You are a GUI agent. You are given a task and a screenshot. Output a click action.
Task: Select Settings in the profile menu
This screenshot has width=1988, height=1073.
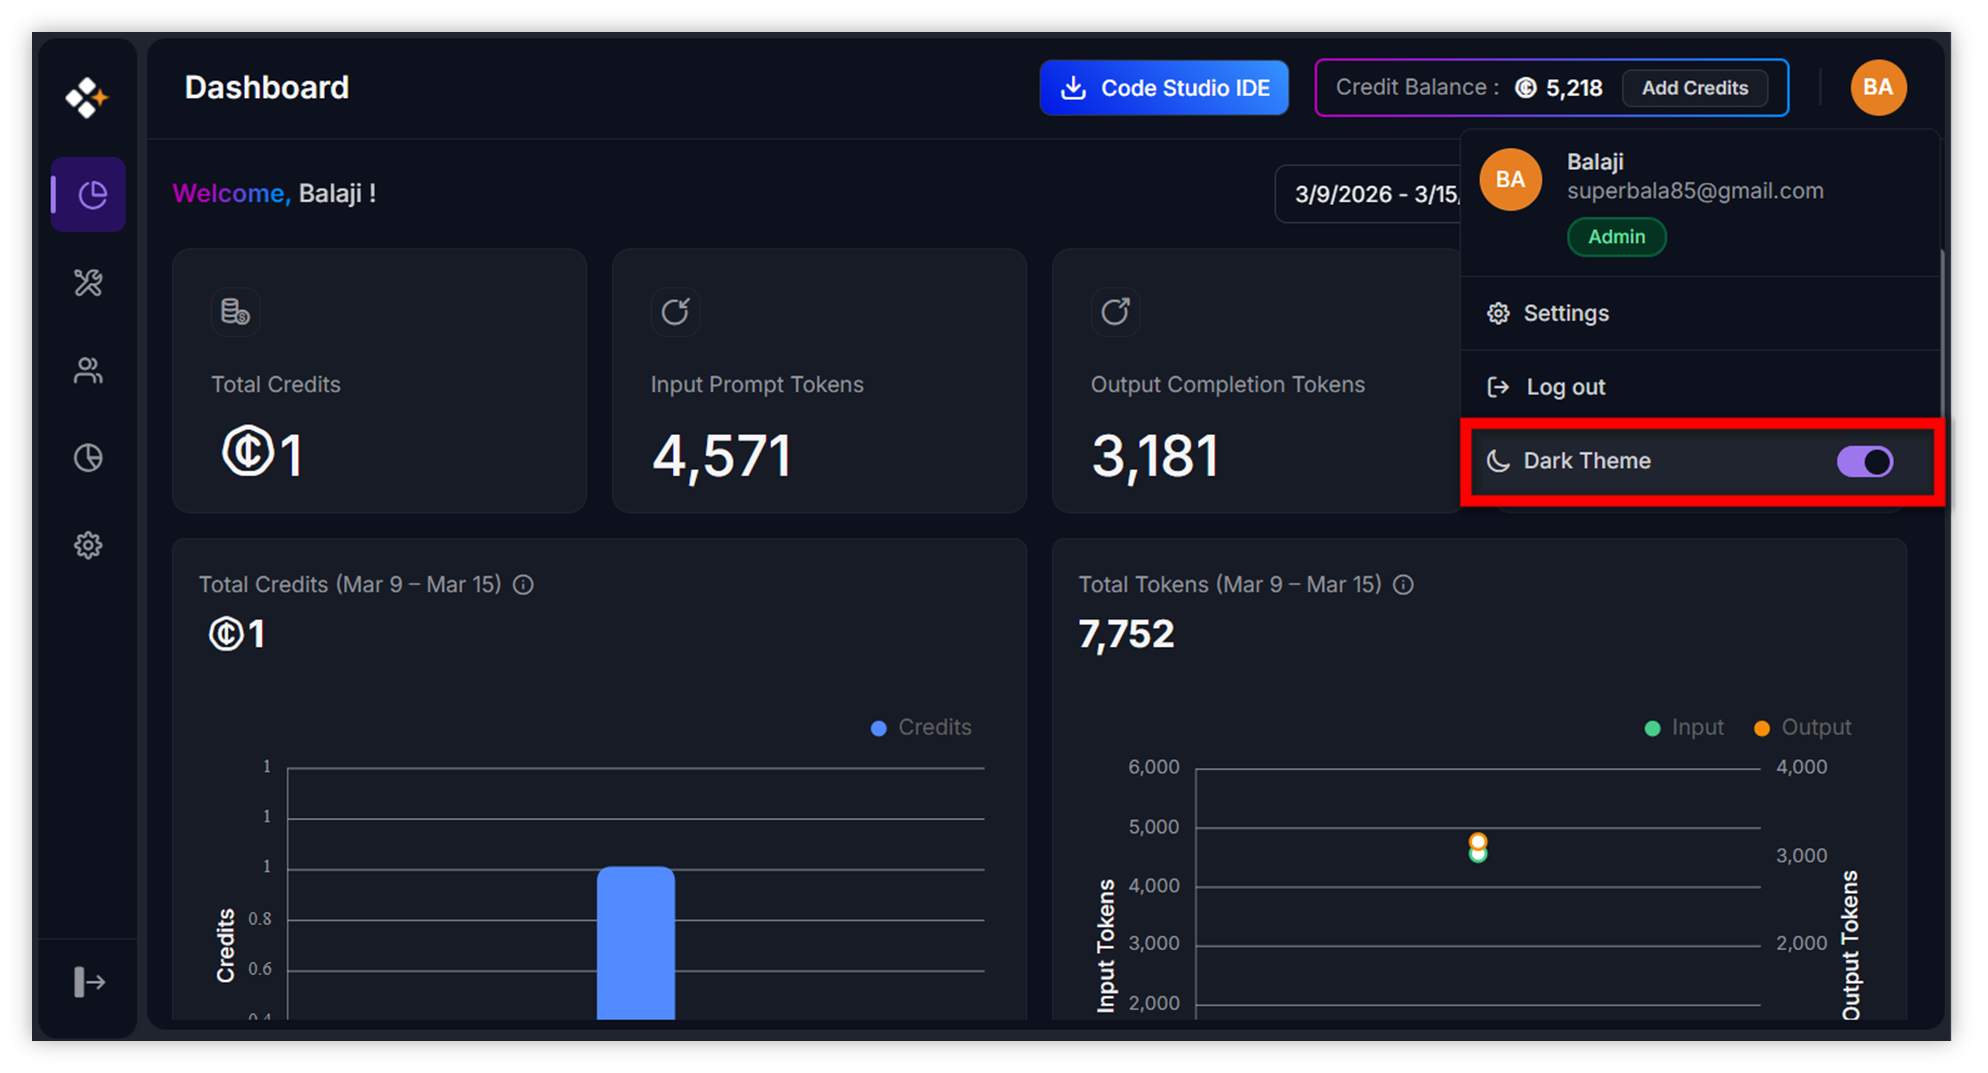[1565, 314]
